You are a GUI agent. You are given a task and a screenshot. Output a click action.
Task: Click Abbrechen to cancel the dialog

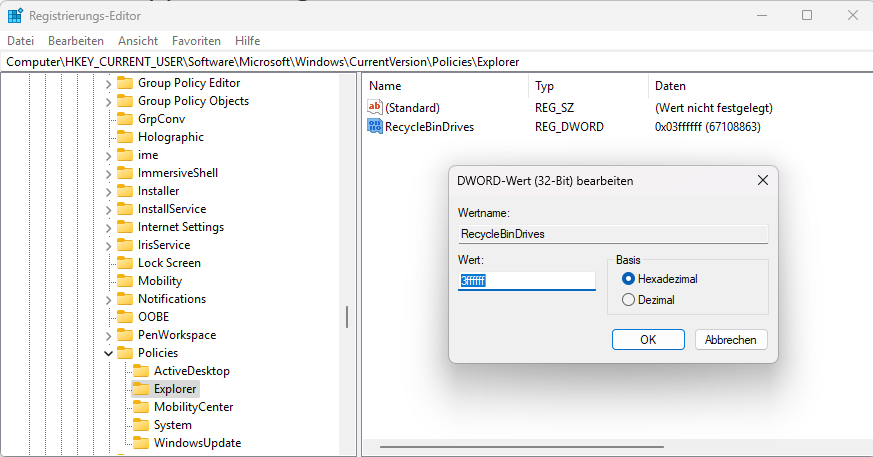pyautogui.click(x=730, y=340)
